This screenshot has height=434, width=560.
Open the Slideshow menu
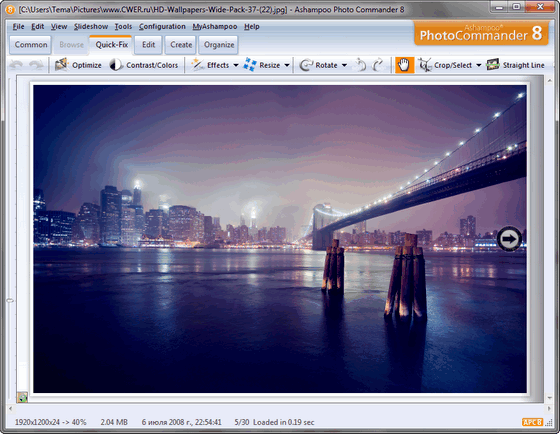(91, 26)
